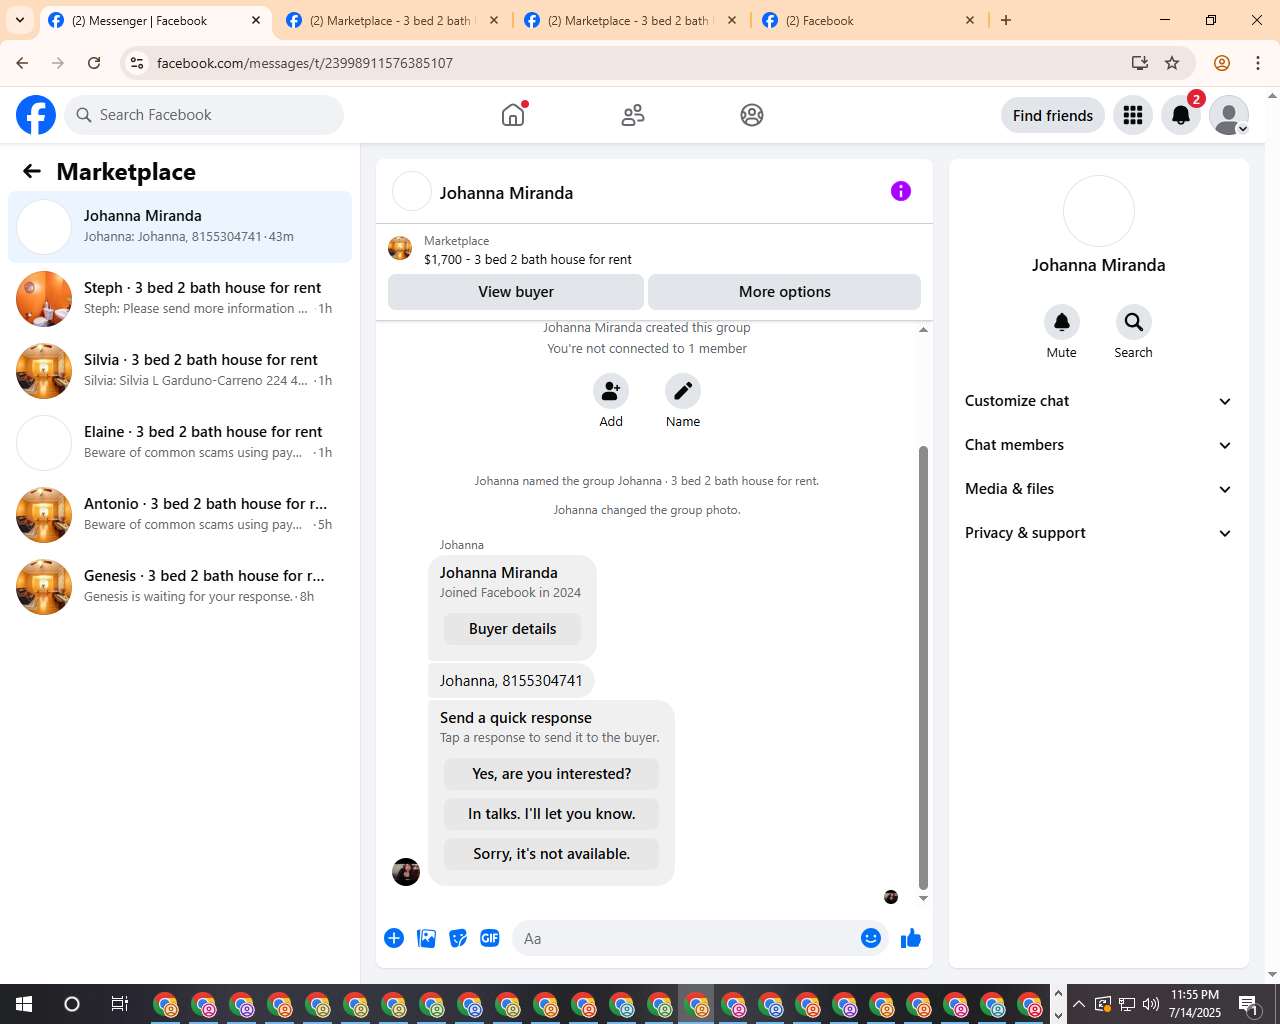Expand the Customize chat section
Screen dimensions: 1280x1024
[1098, 401]
